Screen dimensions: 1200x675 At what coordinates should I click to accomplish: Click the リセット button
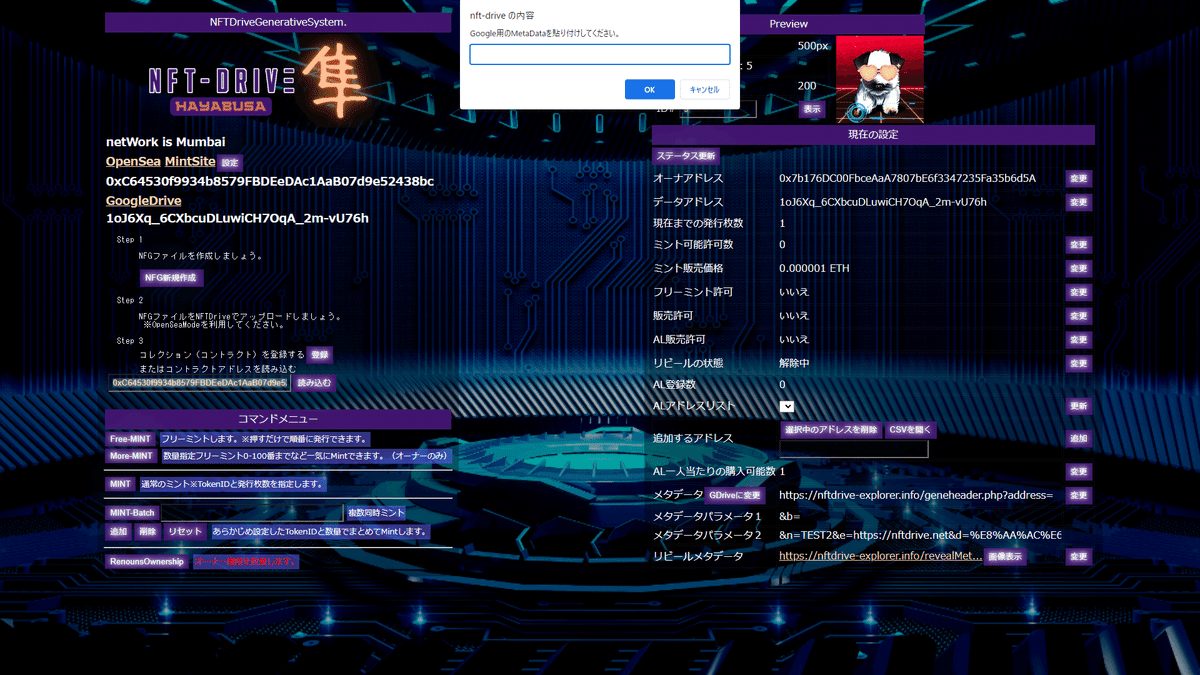coord(185,532)
